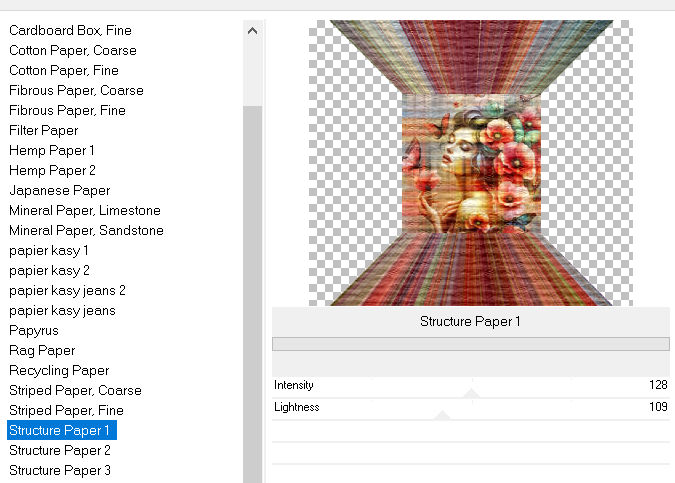Select Rag Paper from list
The width and height of the screenshot is (675, 483).
(42, 350)
